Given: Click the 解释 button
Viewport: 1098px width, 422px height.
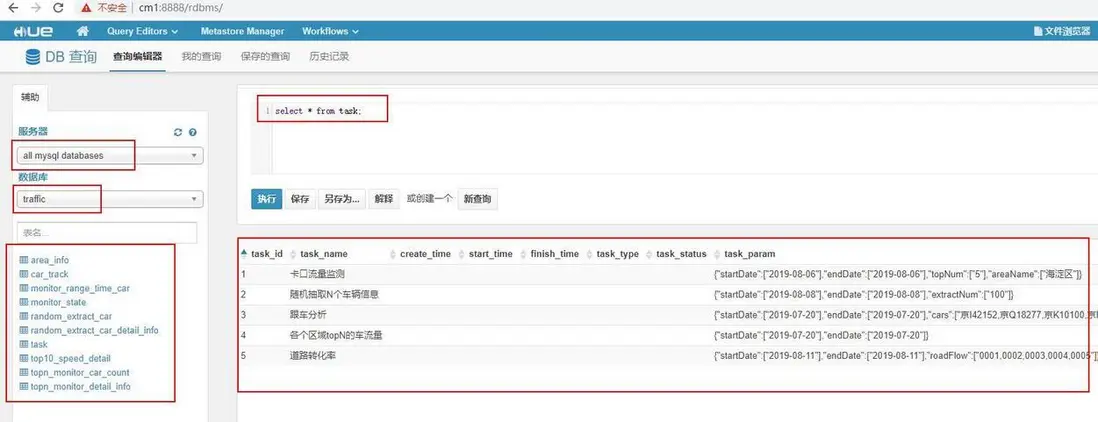Looking at the screenshot, I should (x=383, y=199).
